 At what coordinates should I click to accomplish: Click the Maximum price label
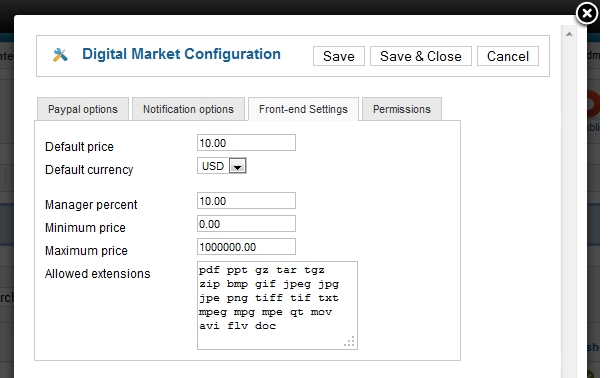[86, 251]
